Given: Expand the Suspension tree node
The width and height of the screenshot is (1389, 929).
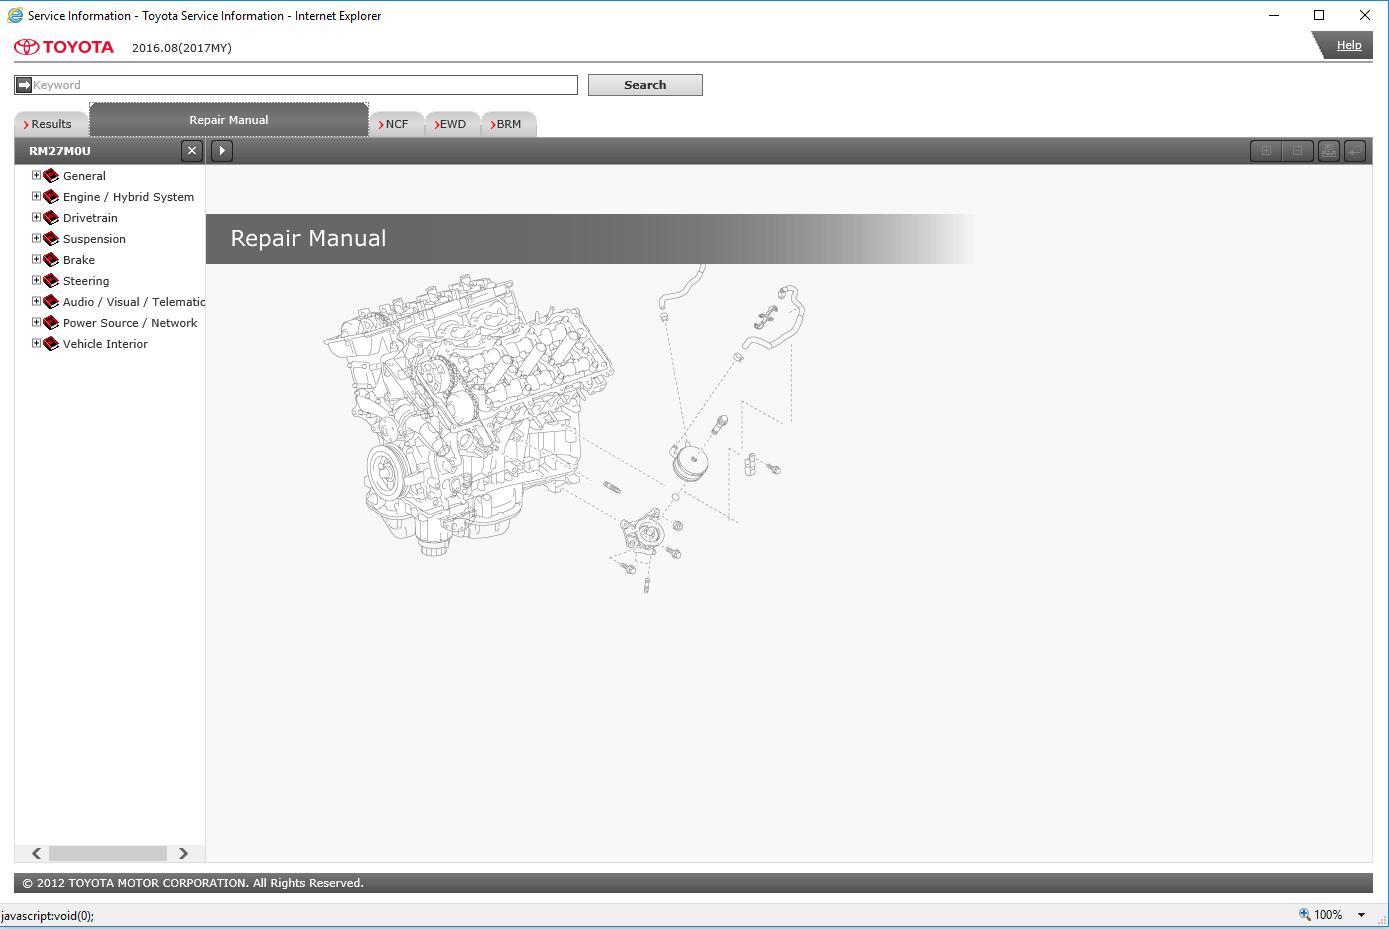Looking at the screenshot, I should coord(36,238).
